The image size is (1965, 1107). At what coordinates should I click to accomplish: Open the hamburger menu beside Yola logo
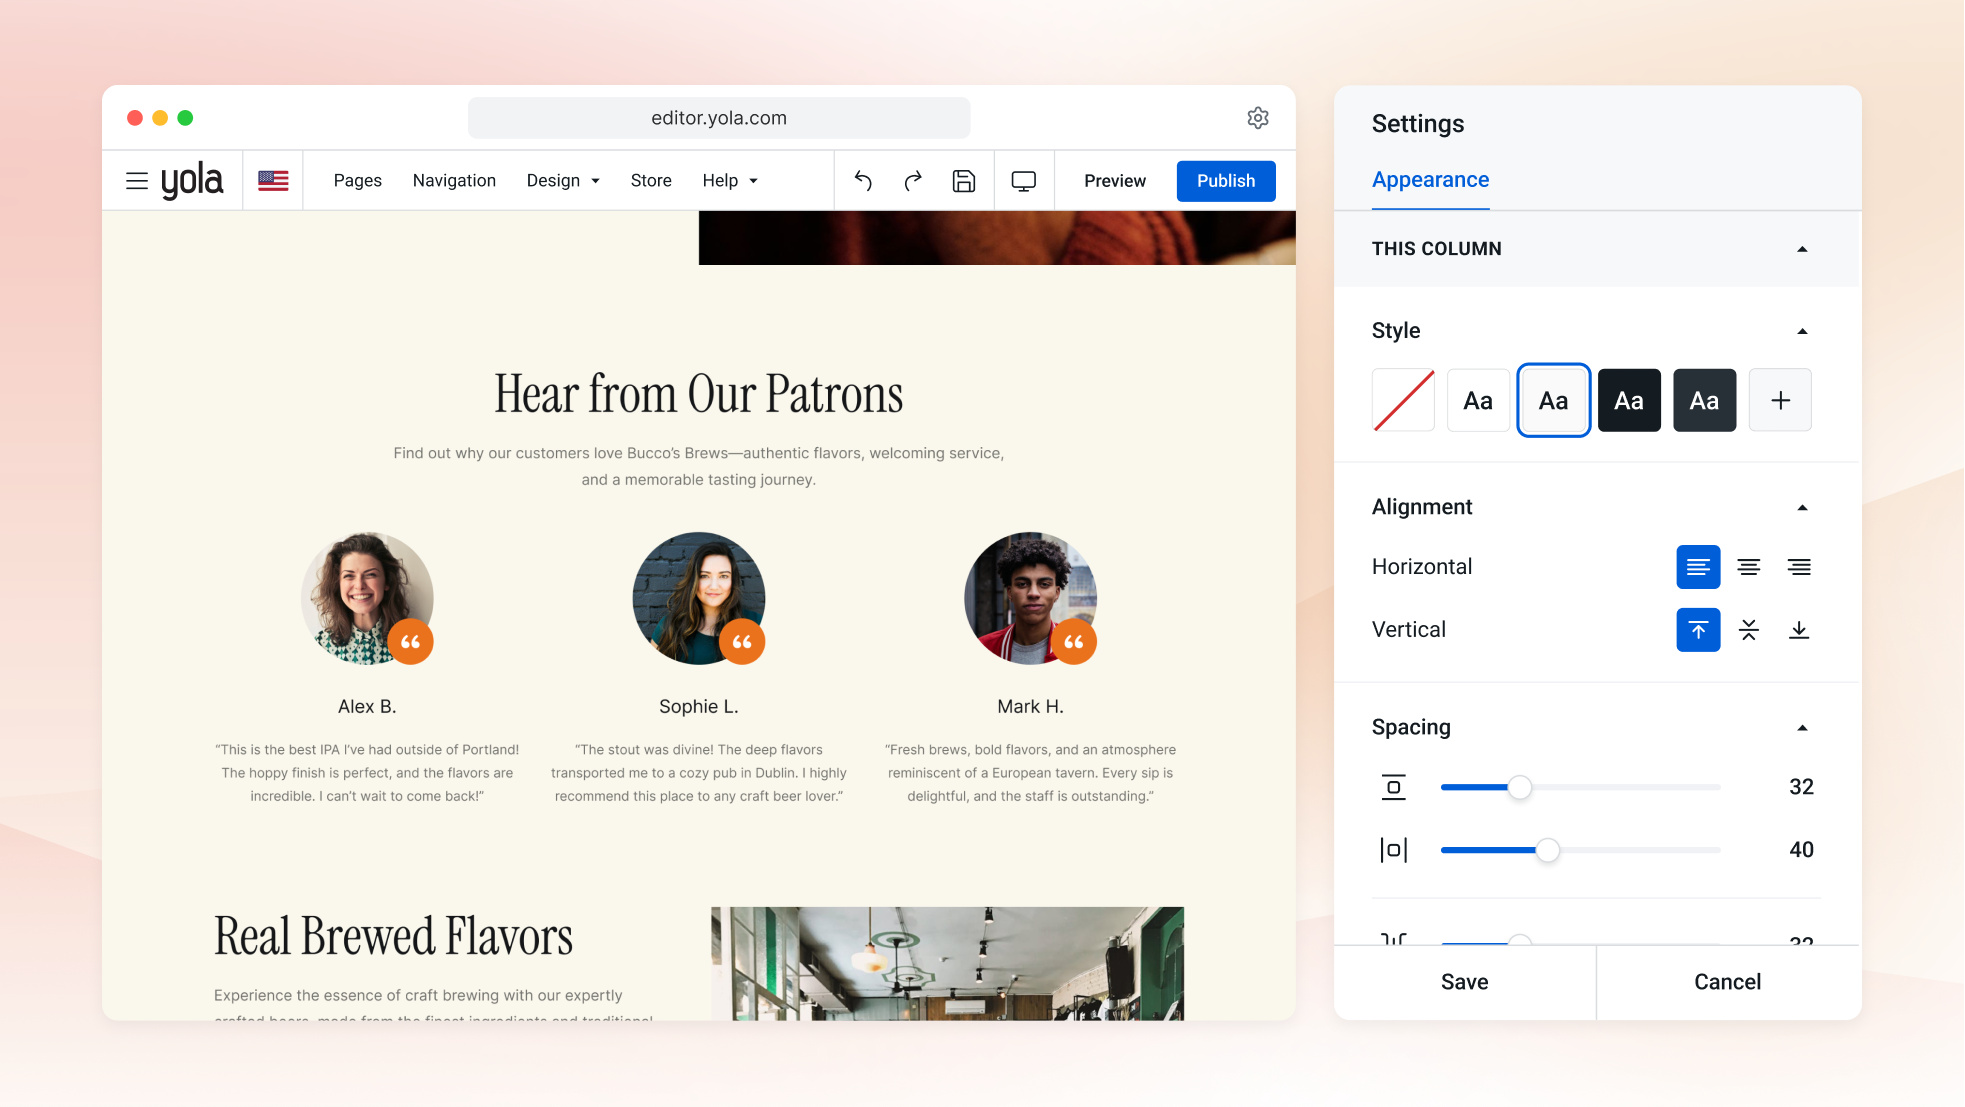coord(137,181)
